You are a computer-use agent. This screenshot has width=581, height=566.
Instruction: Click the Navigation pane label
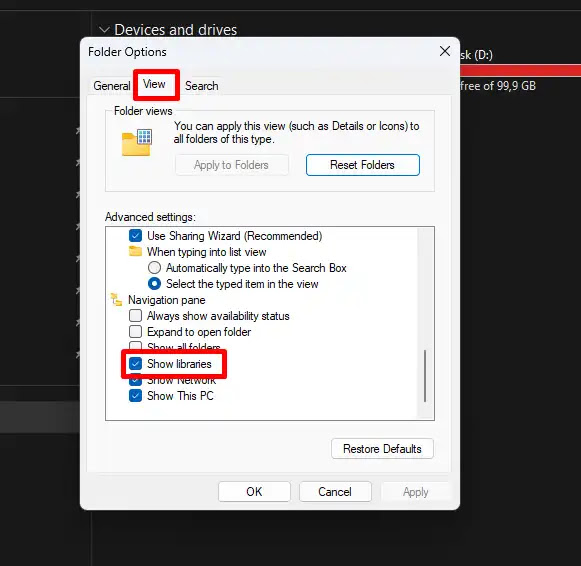tap(167, 300)
